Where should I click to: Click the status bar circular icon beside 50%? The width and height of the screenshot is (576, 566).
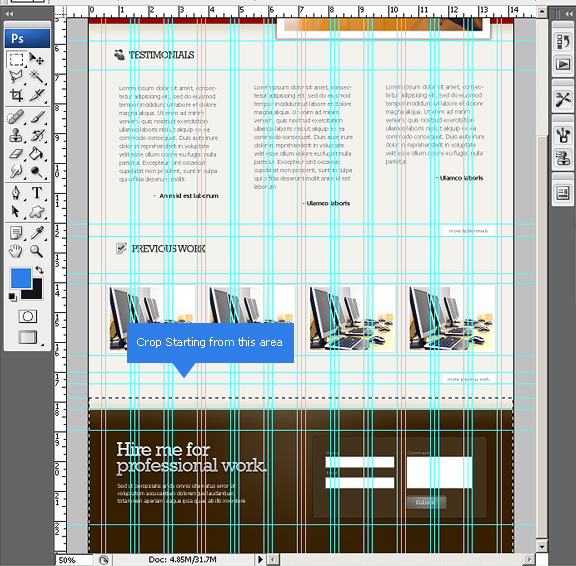(104, 560)
